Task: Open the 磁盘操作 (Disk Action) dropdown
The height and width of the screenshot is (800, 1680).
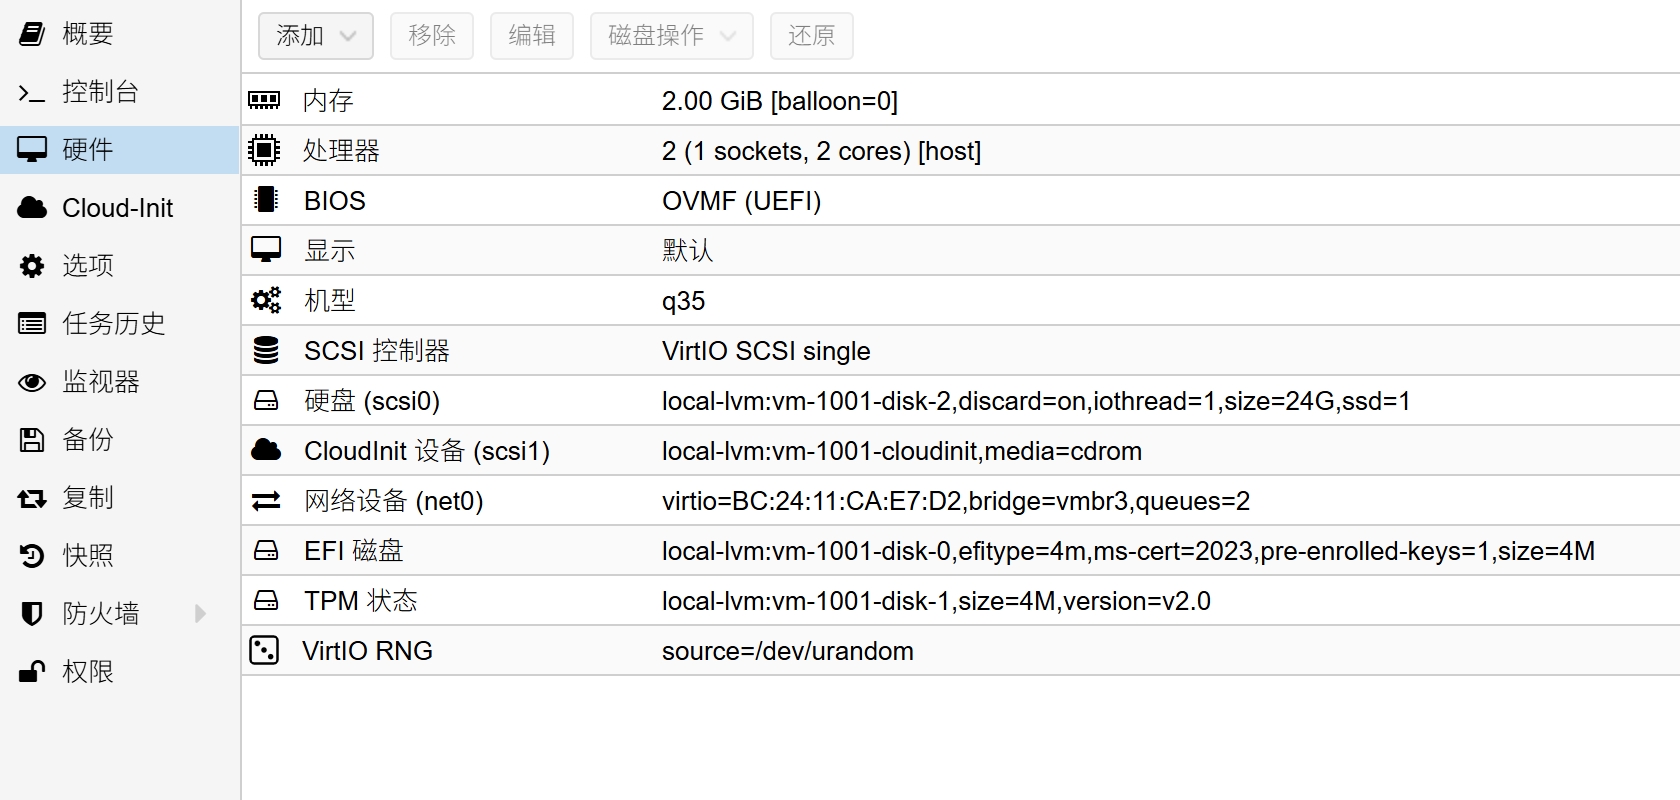Action: click(671, 36)
